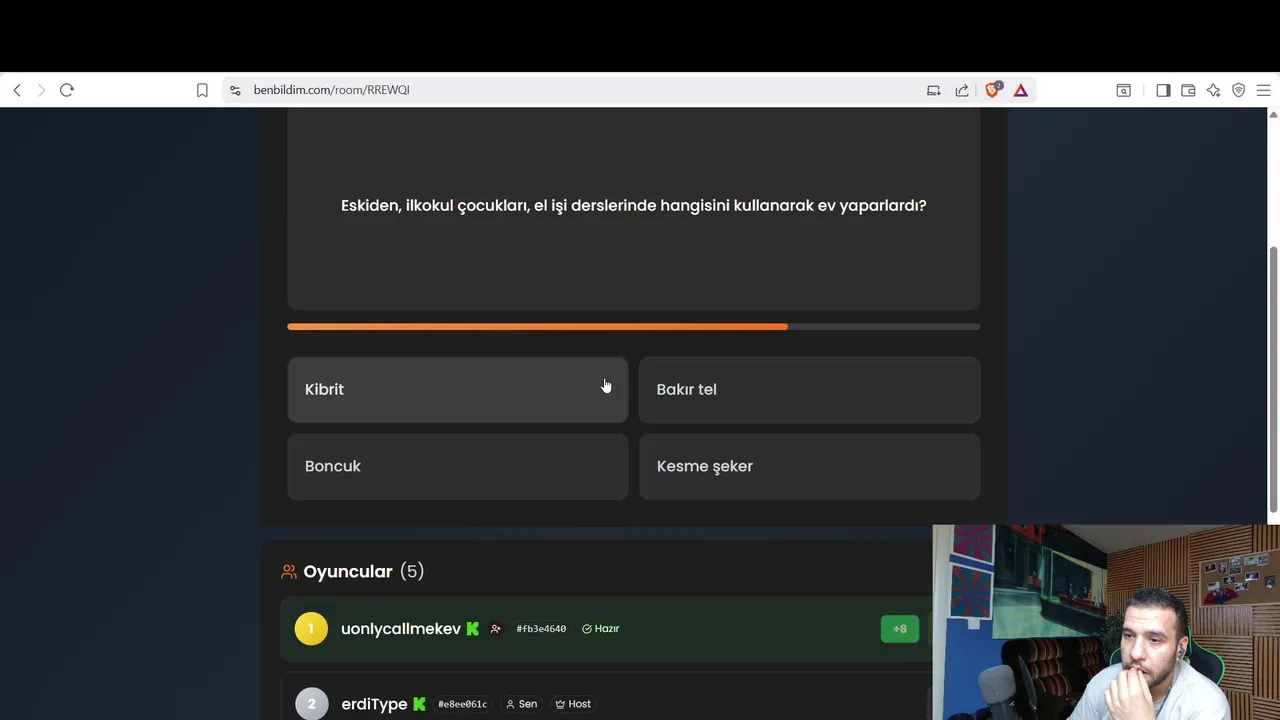The image size is (1280, 720).
Task: Click the #e8ee061c tag
Action: pyautogui.click(x=462, y=704)
